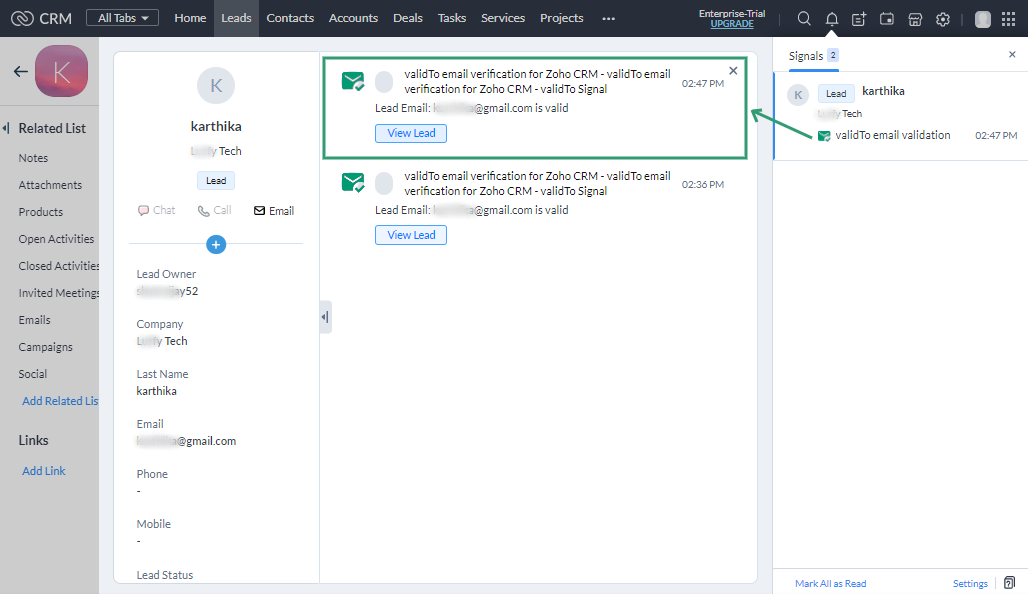
Task: Click the pink K lead avatar
Action: tap(61, 71)
